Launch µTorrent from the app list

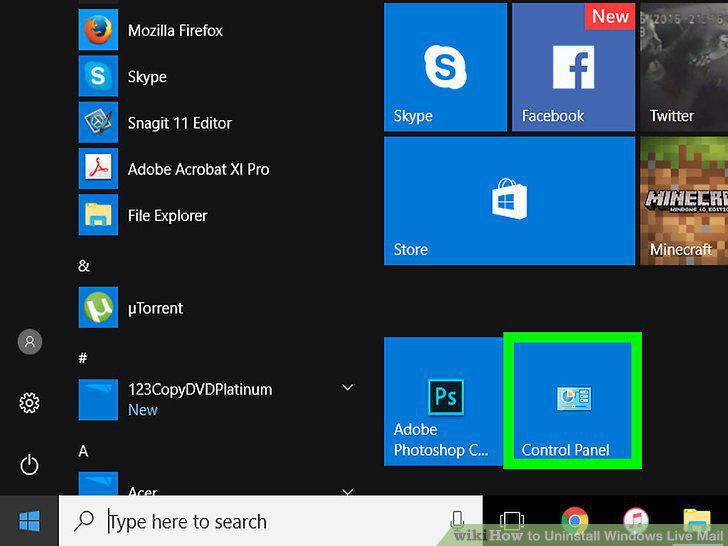click(x=214, y=307)
